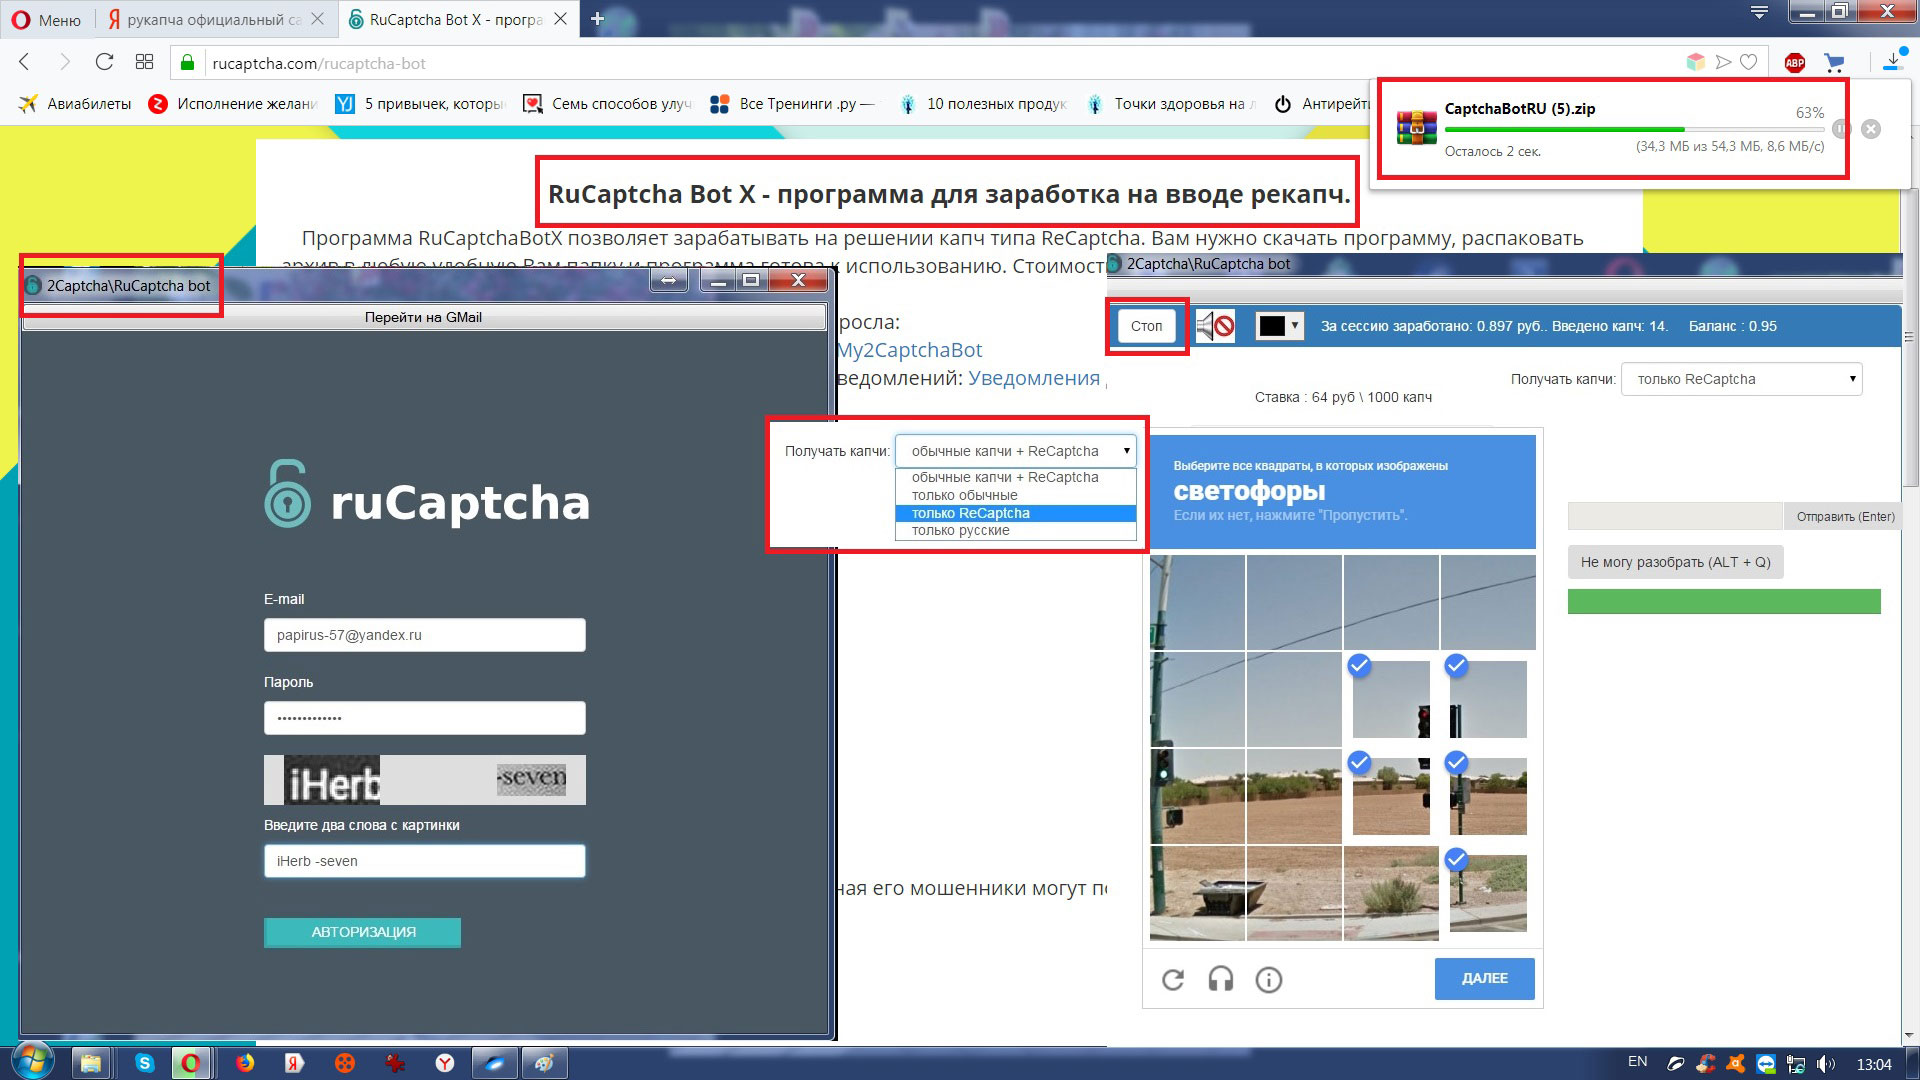Open reCAPTCHA help info icon

(x=1268, y=979)
